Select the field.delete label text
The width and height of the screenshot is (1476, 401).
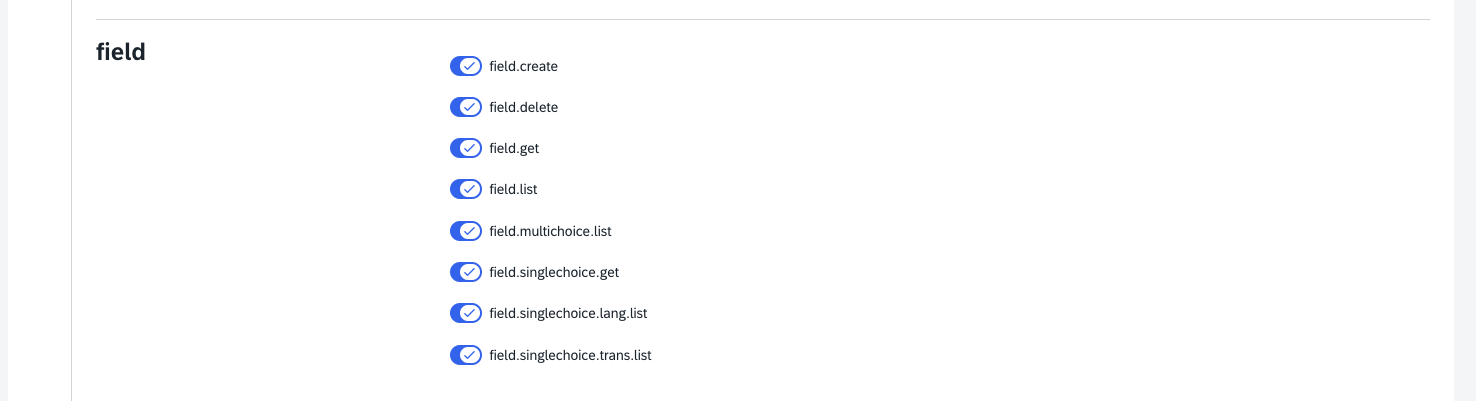pyautogui.click(x=523, y=108)
